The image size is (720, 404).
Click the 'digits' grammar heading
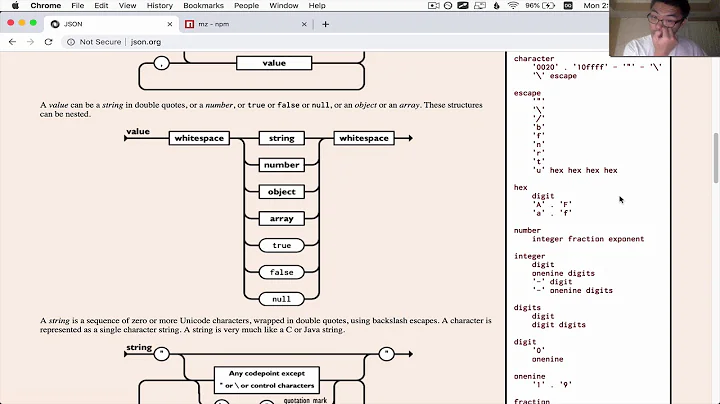tap(527, 308)
